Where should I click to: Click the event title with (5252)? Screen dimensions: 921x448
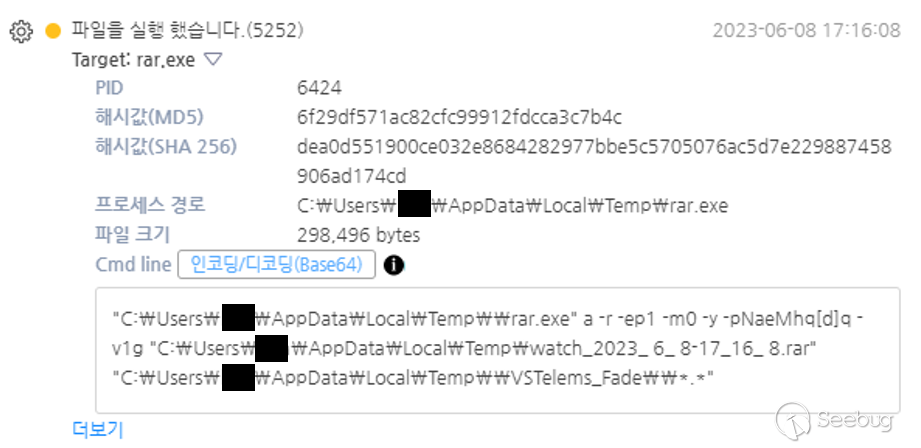[188, 30]
